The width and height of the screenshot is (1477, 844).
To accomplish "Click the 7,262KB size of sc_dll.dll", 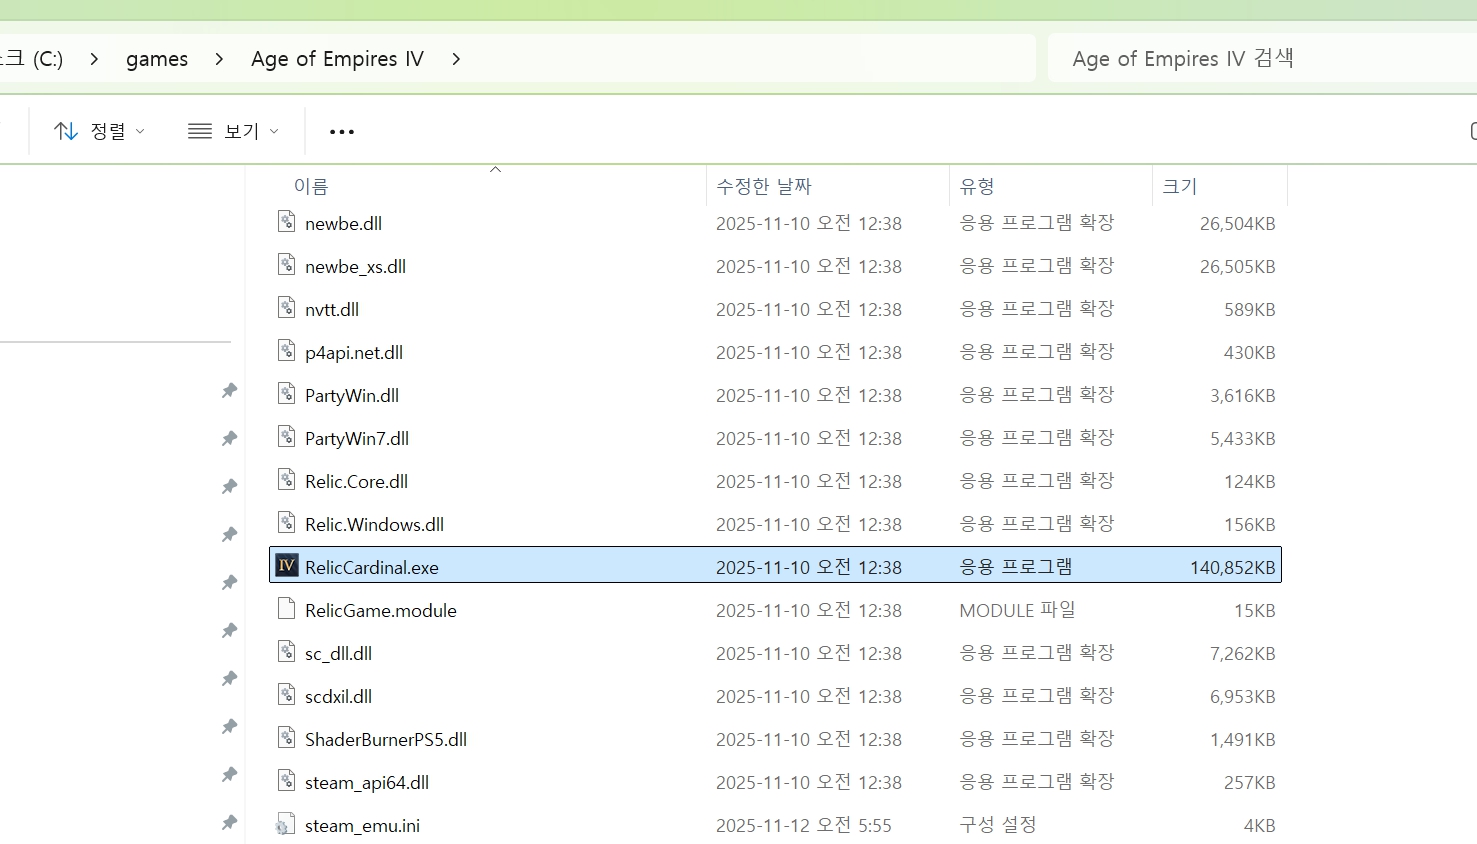I will tap(1243, 654).
